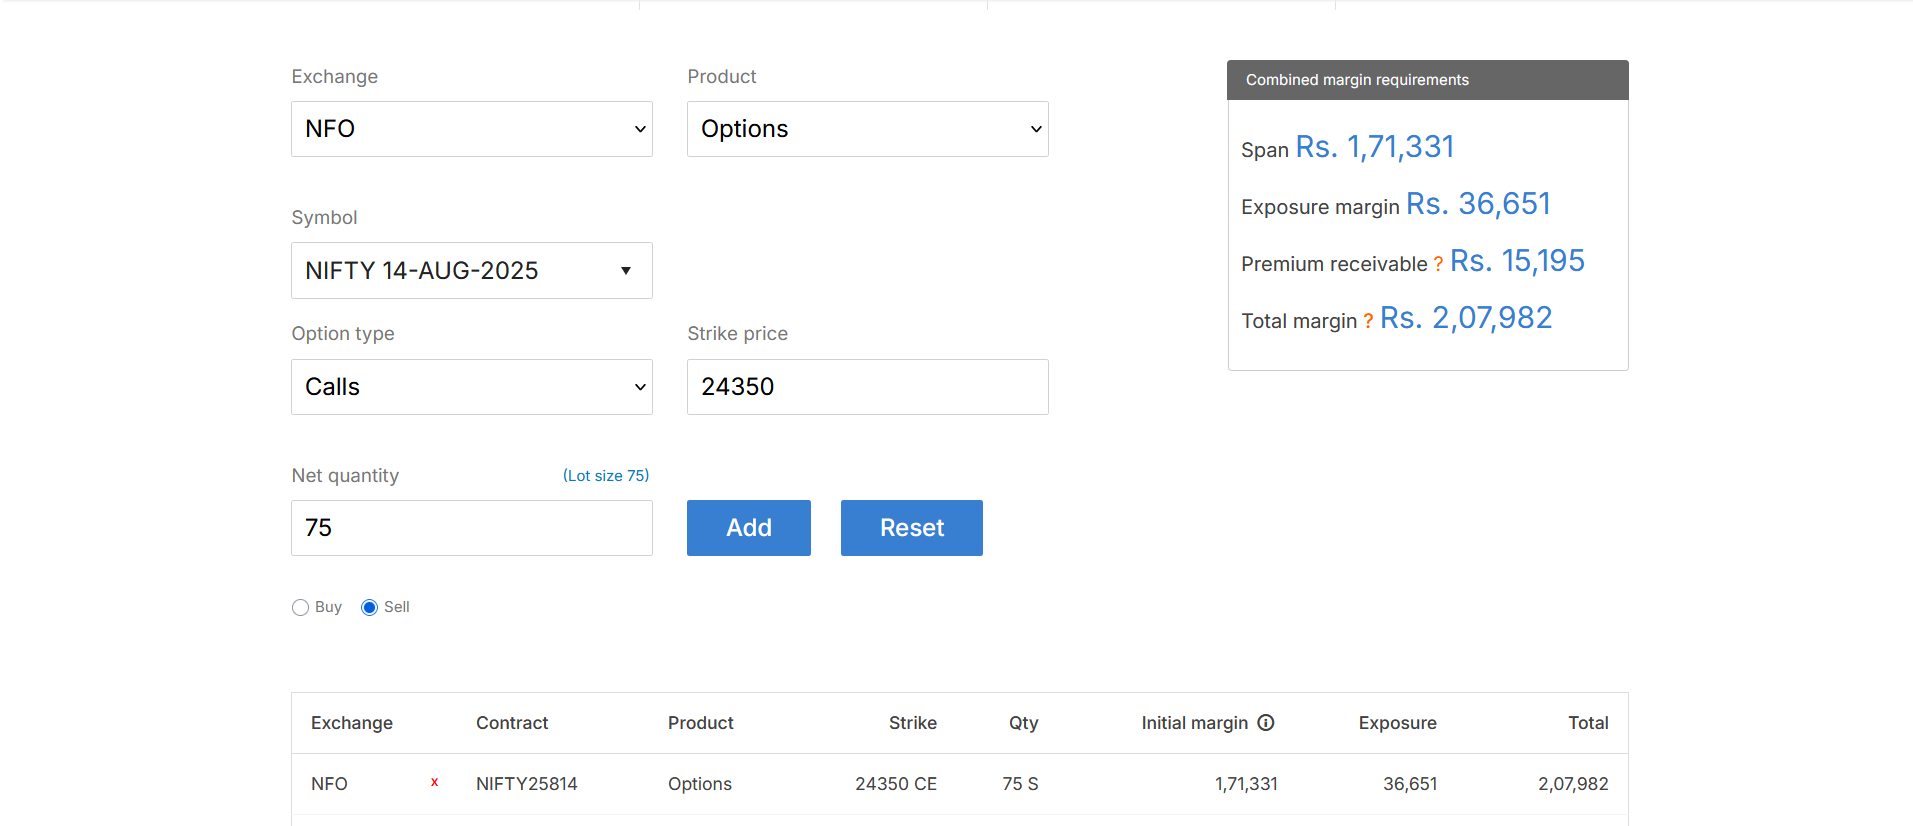Click the Span value Rs. 1,71,331
This screenshot has width=1913, height=826.
[x=1375, y=147]
